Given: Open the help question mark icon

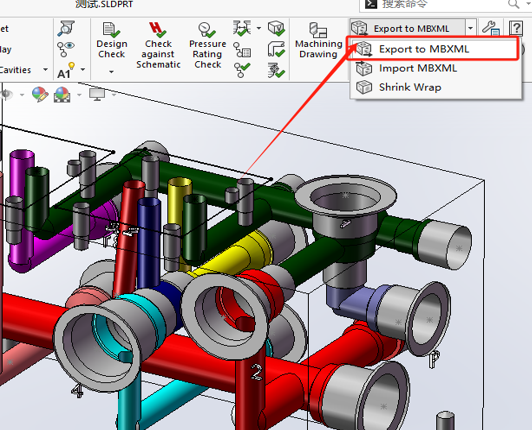Looking at the screenshot, I should pyautogui.click(x=515, y=28).
